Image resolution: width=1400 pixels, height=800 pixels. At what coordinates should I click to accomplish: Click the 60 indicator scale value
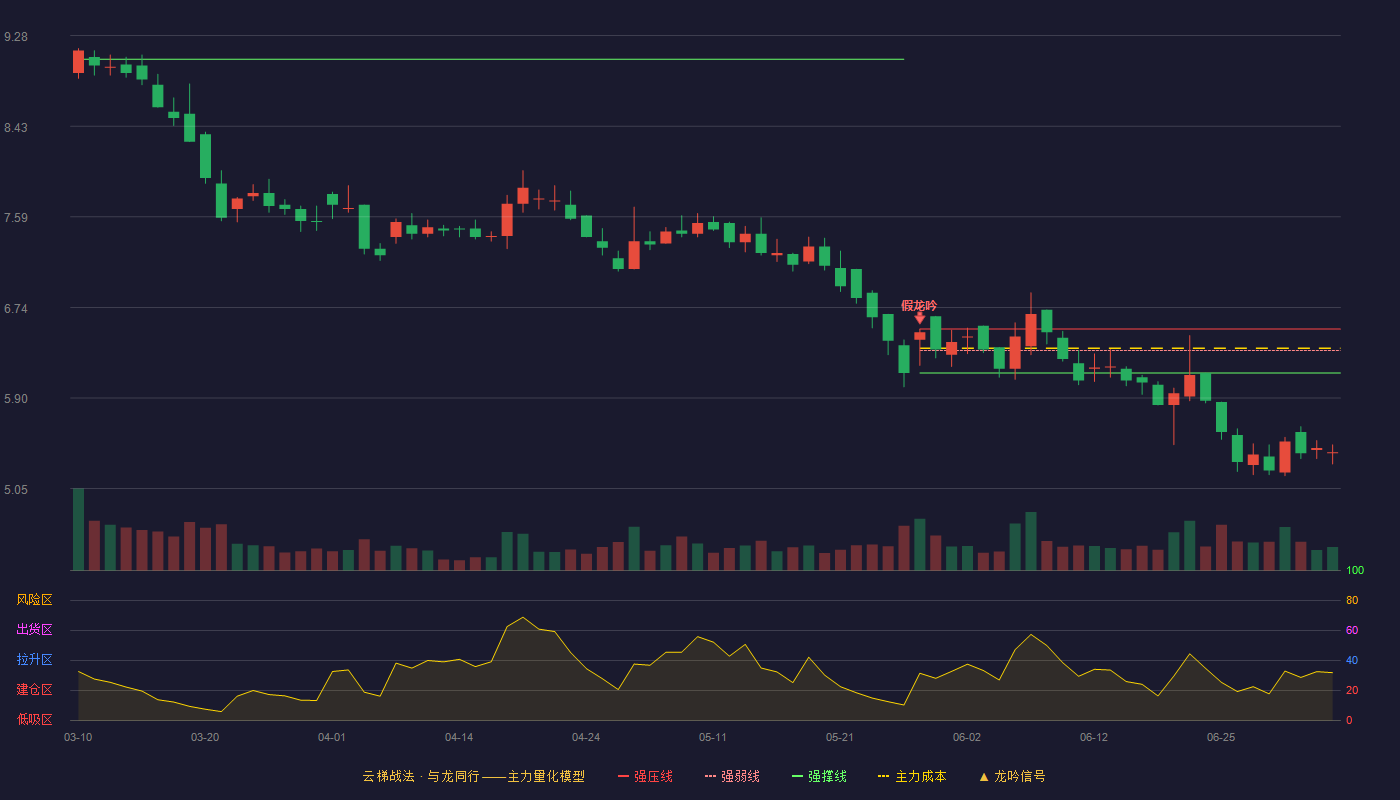(1352, 630)
